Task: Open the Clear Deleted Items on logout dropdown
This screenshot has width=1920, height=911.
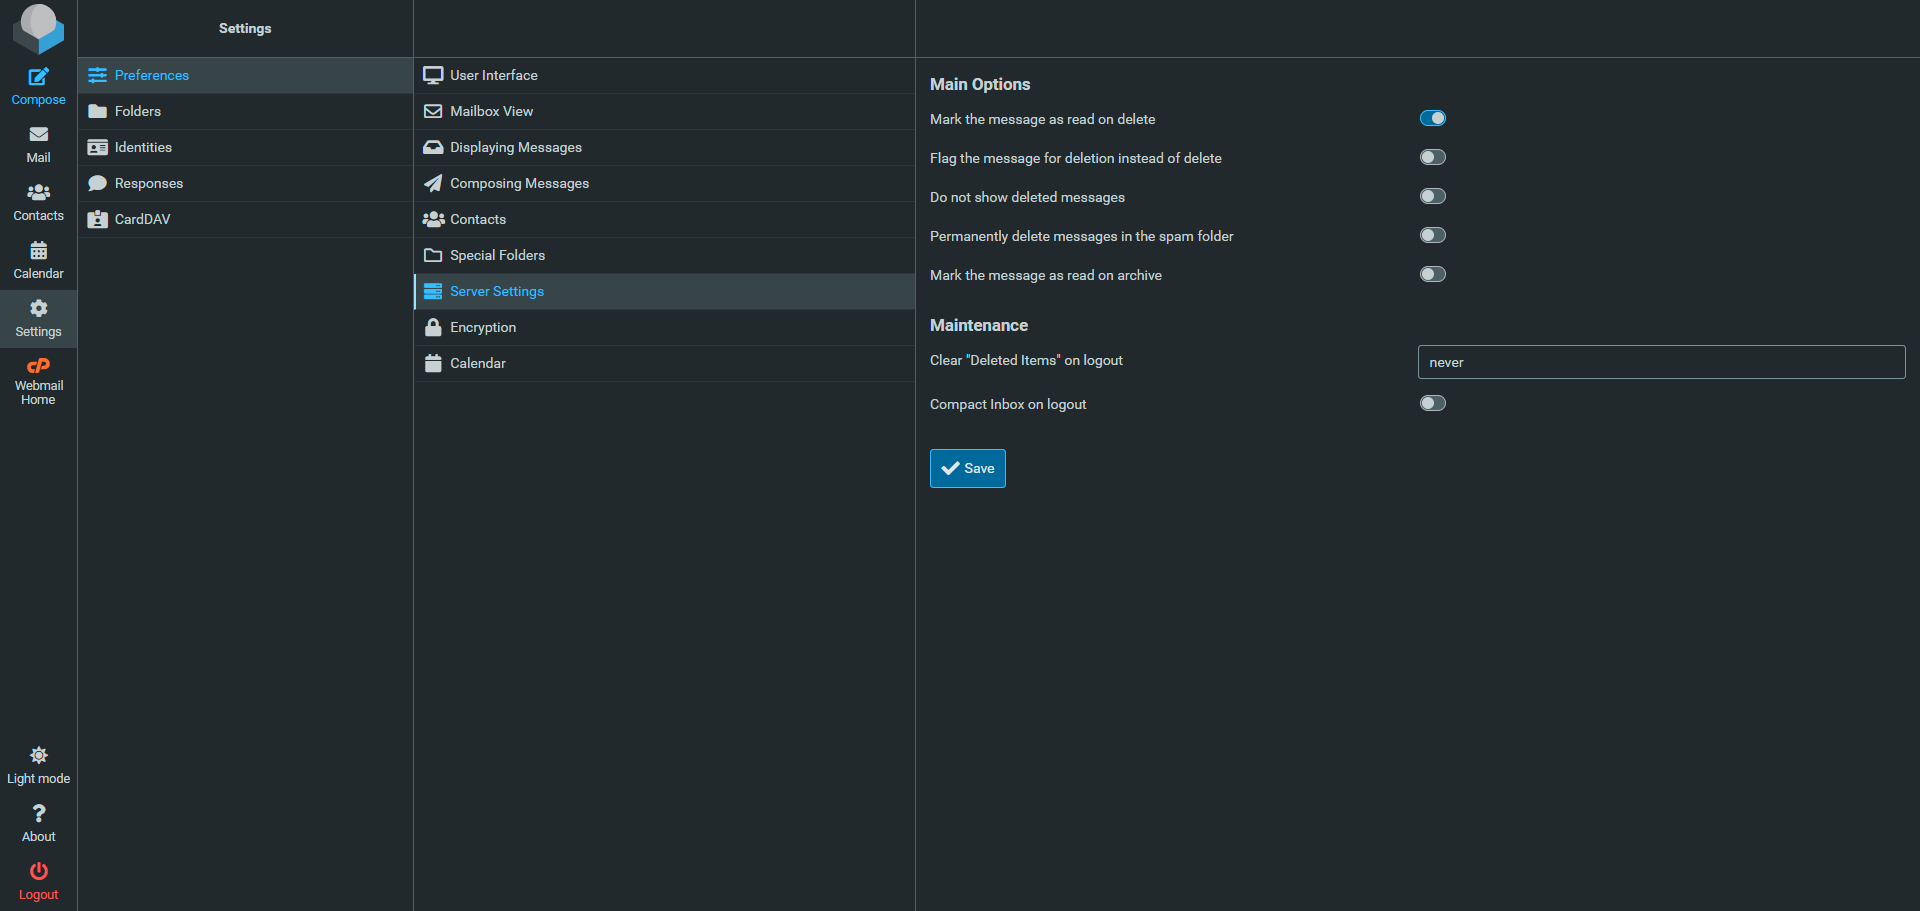Action: (1660, 362)
